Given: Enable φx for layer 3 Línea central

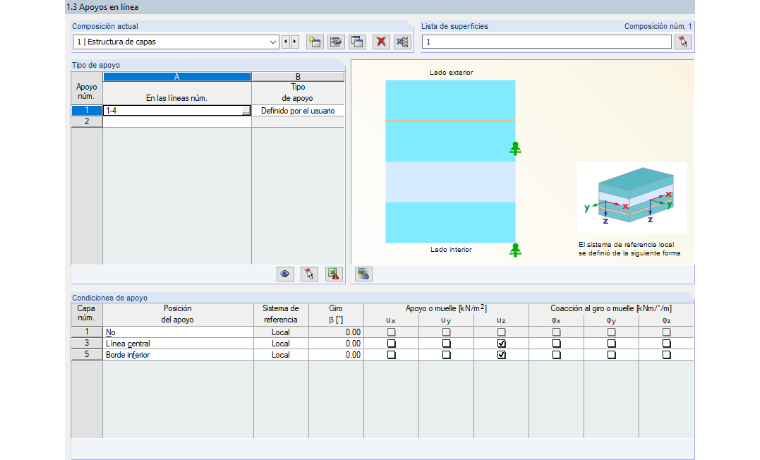Looking at the screenshot, I should click(x=556, y=344).
